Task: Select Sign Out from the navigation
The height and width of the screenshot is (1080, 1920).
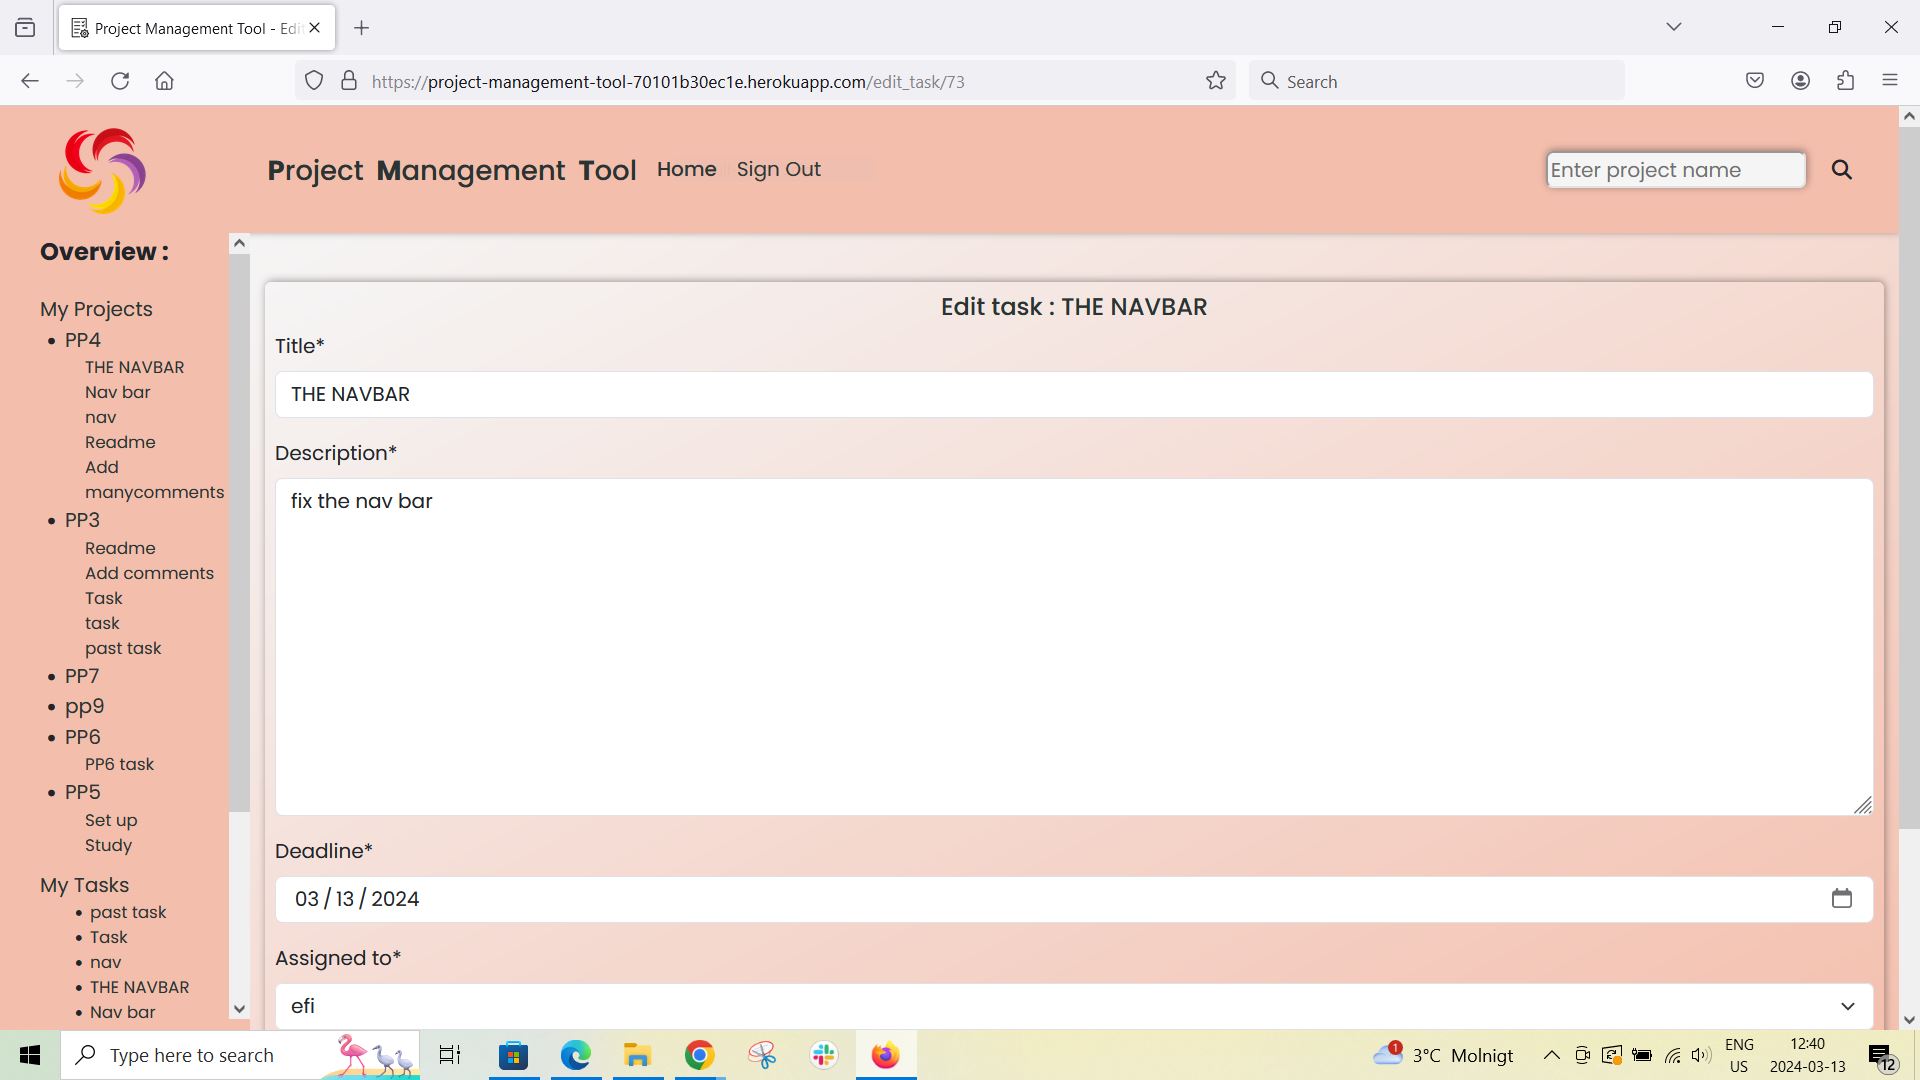Action: 779,169
